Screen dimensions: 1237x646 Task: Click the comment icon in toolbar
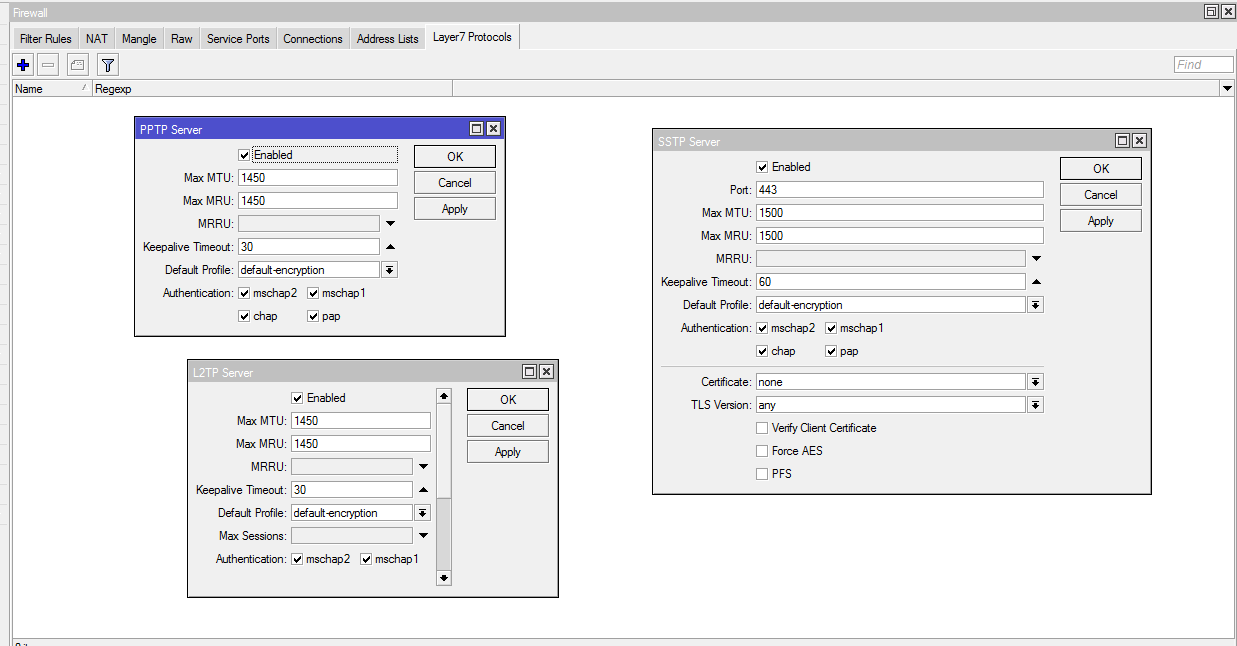pyautogui.click(x=77, y=65)
